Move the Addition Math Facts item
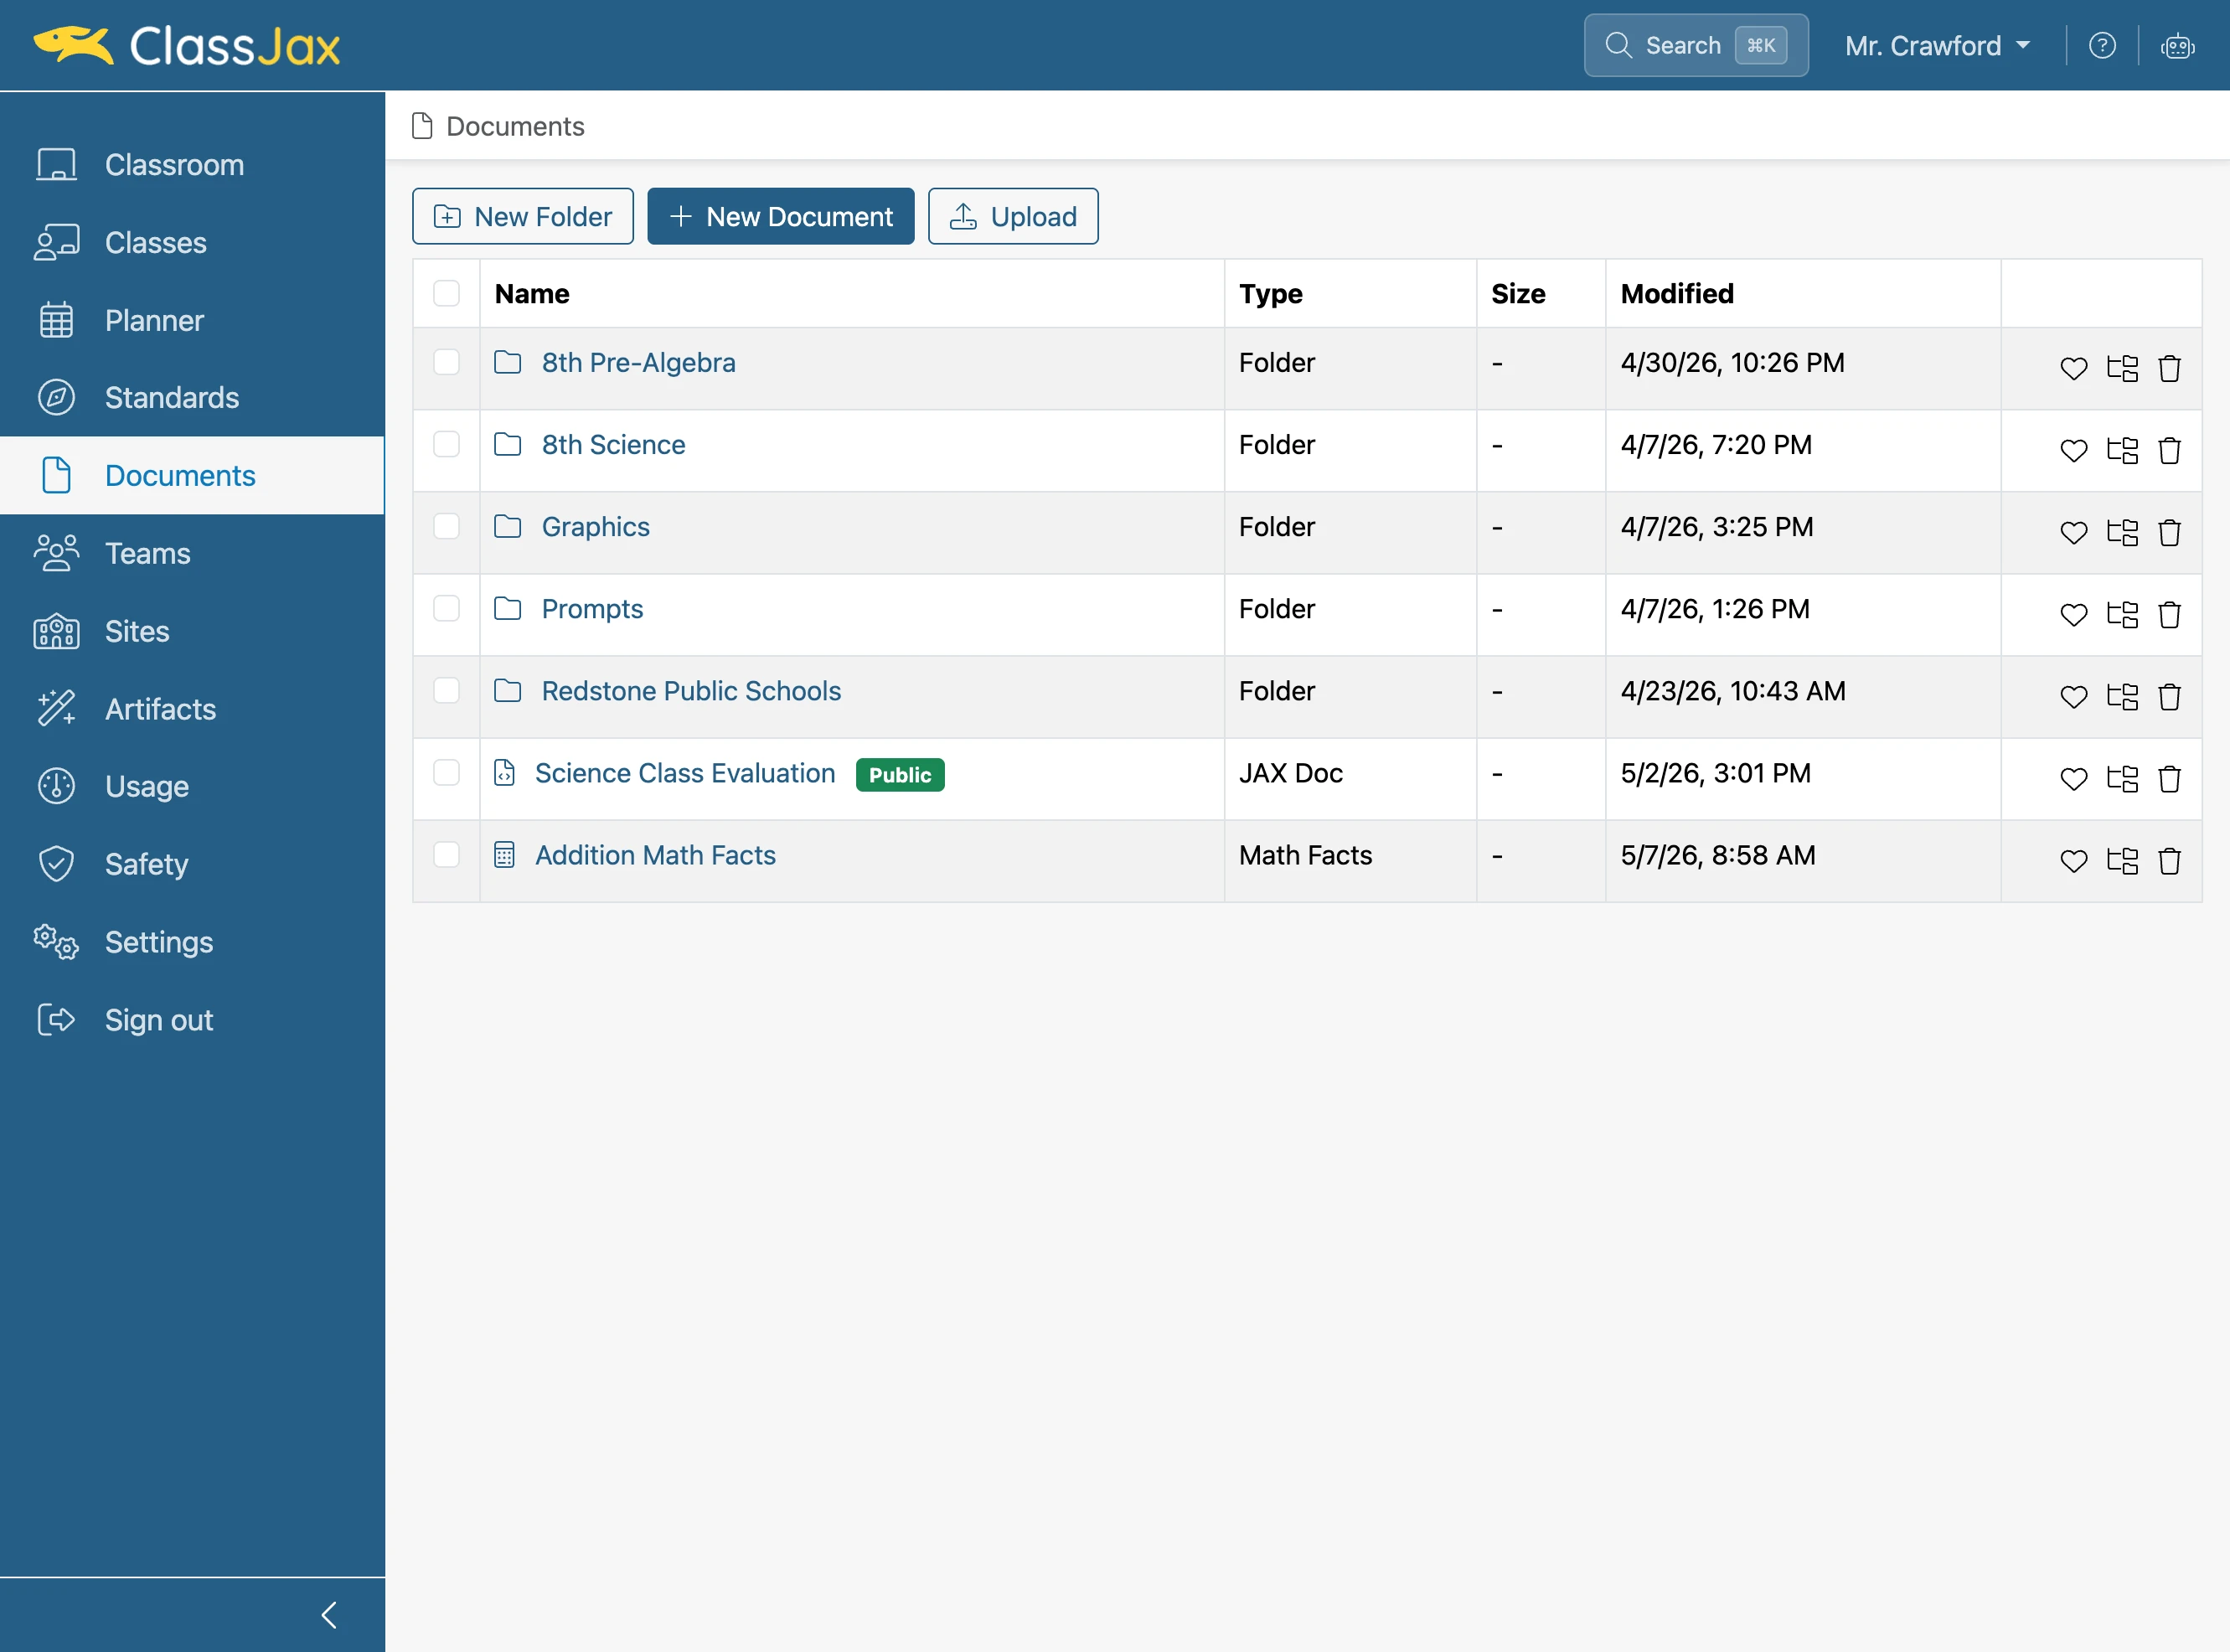 point(2122,860)
